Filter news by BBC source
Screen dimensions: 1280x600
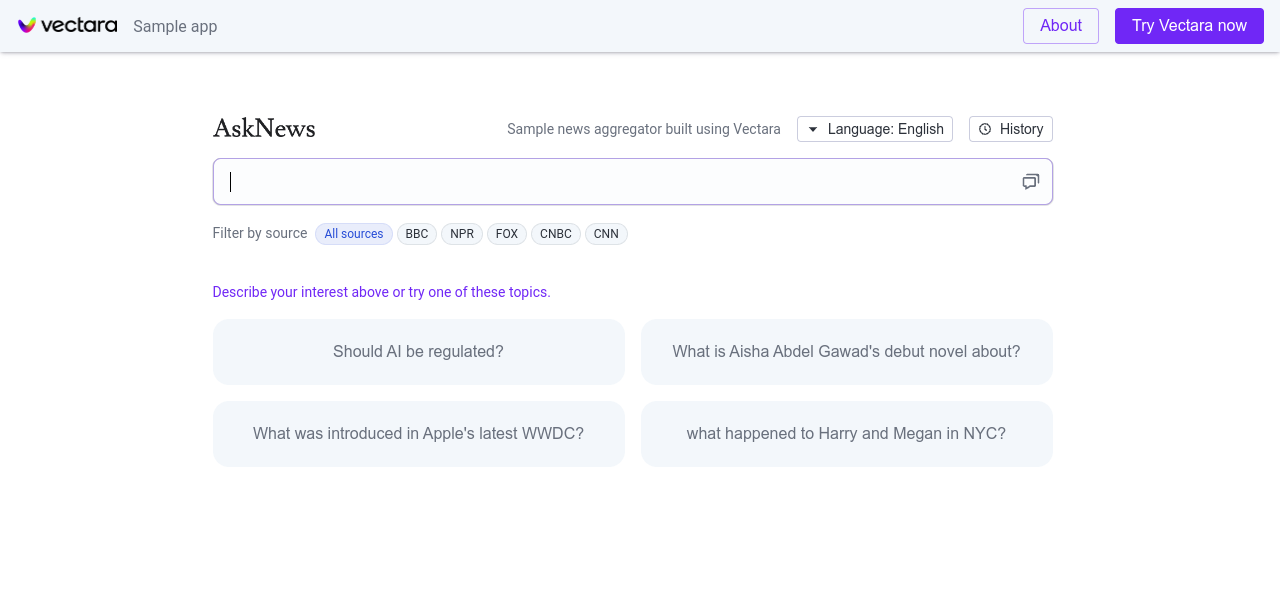(417, 234)
